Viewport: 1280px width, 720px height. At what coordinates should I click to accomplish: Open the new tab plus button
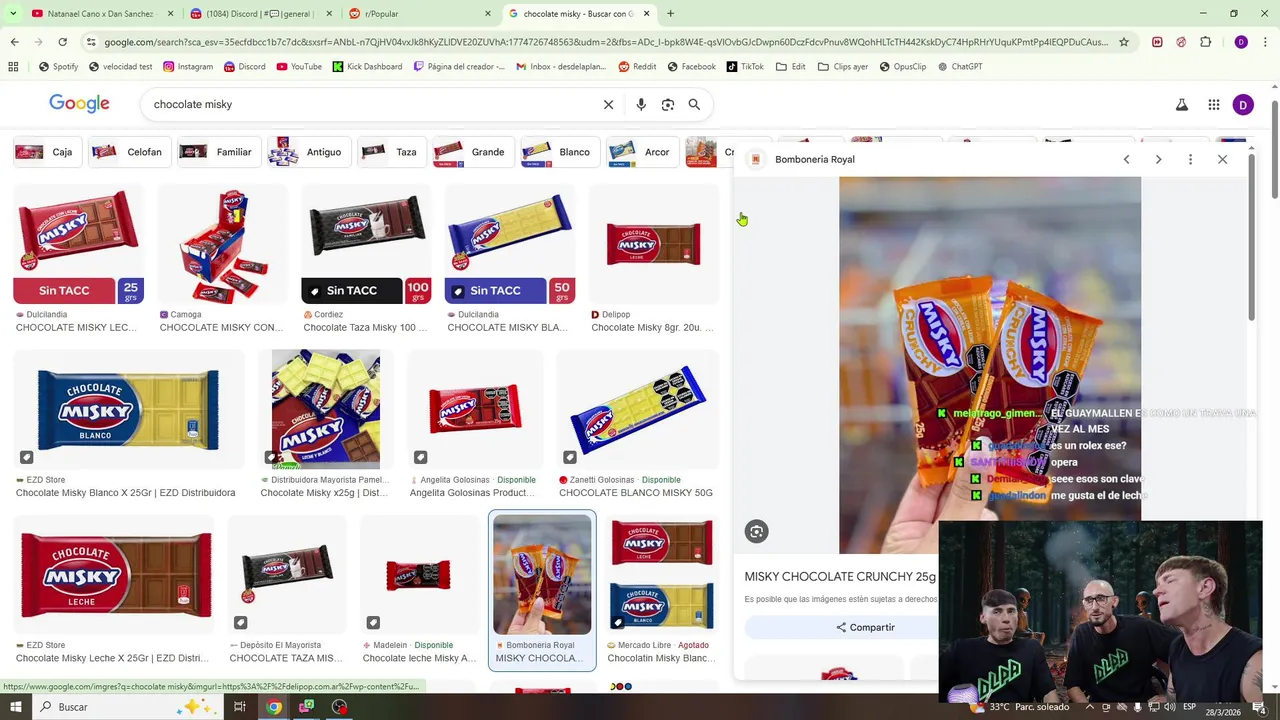(670, 14)
